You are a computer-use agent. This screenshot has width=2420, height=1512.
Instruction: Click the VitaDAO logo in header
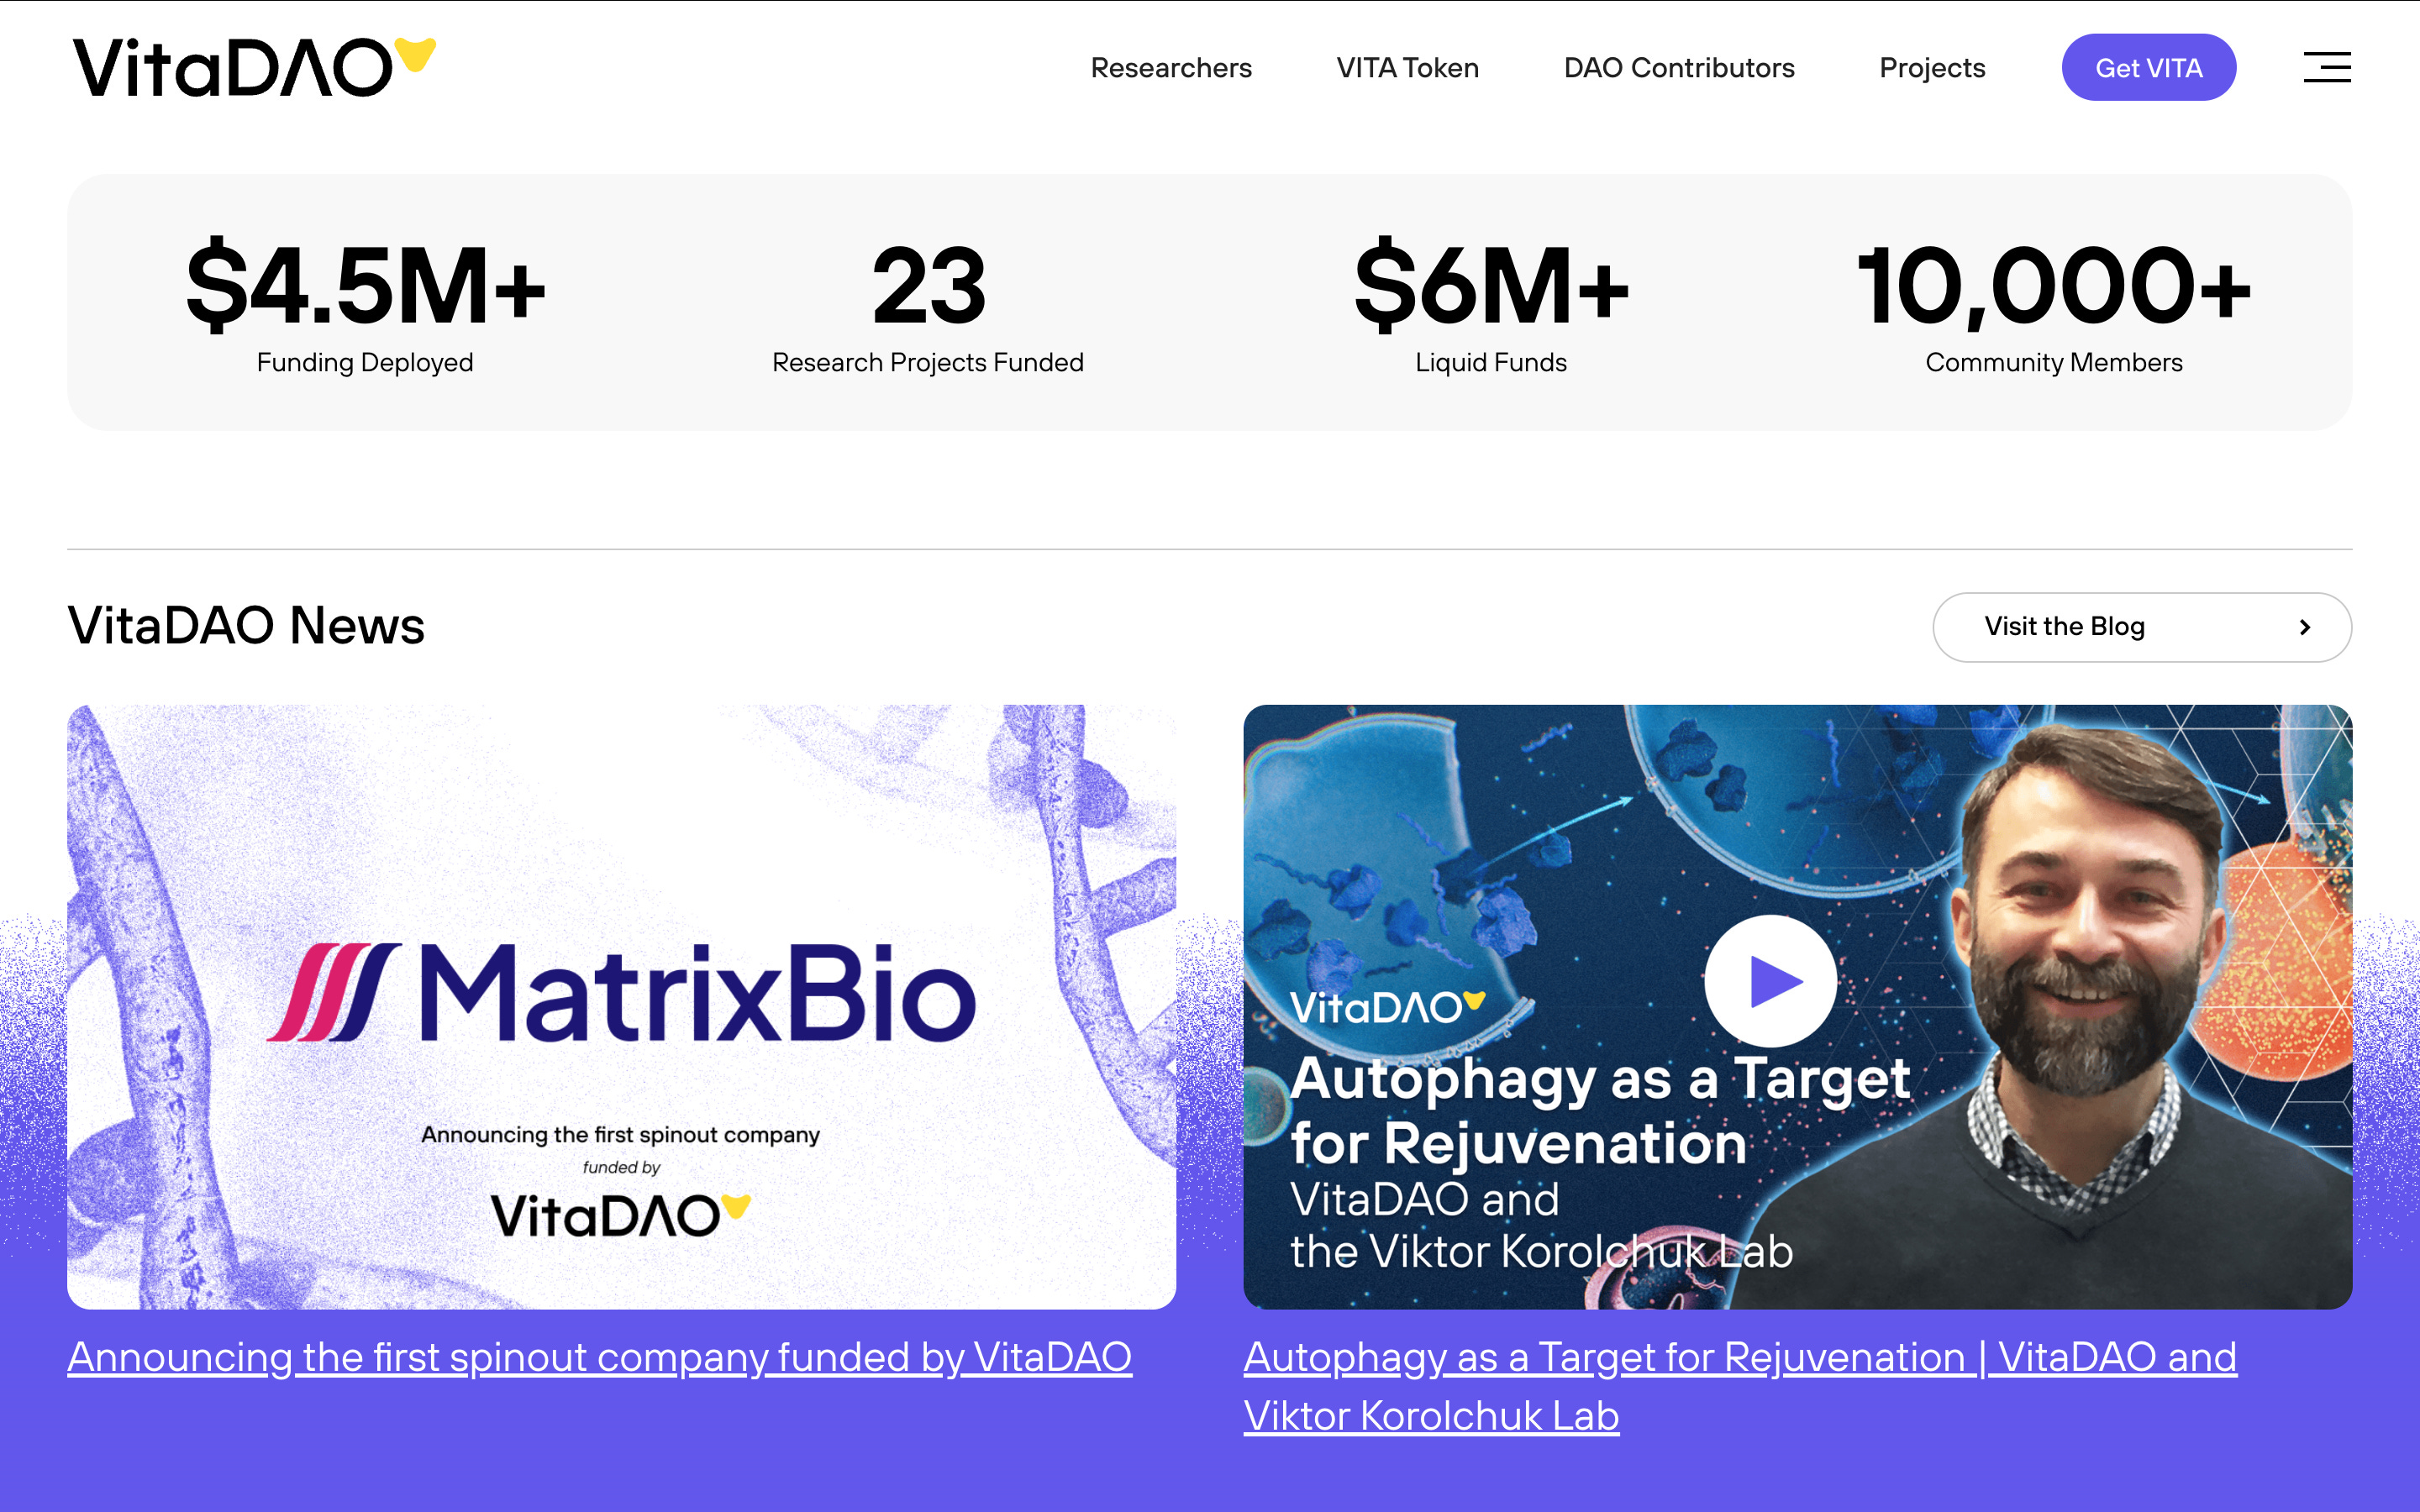[254, 67]
